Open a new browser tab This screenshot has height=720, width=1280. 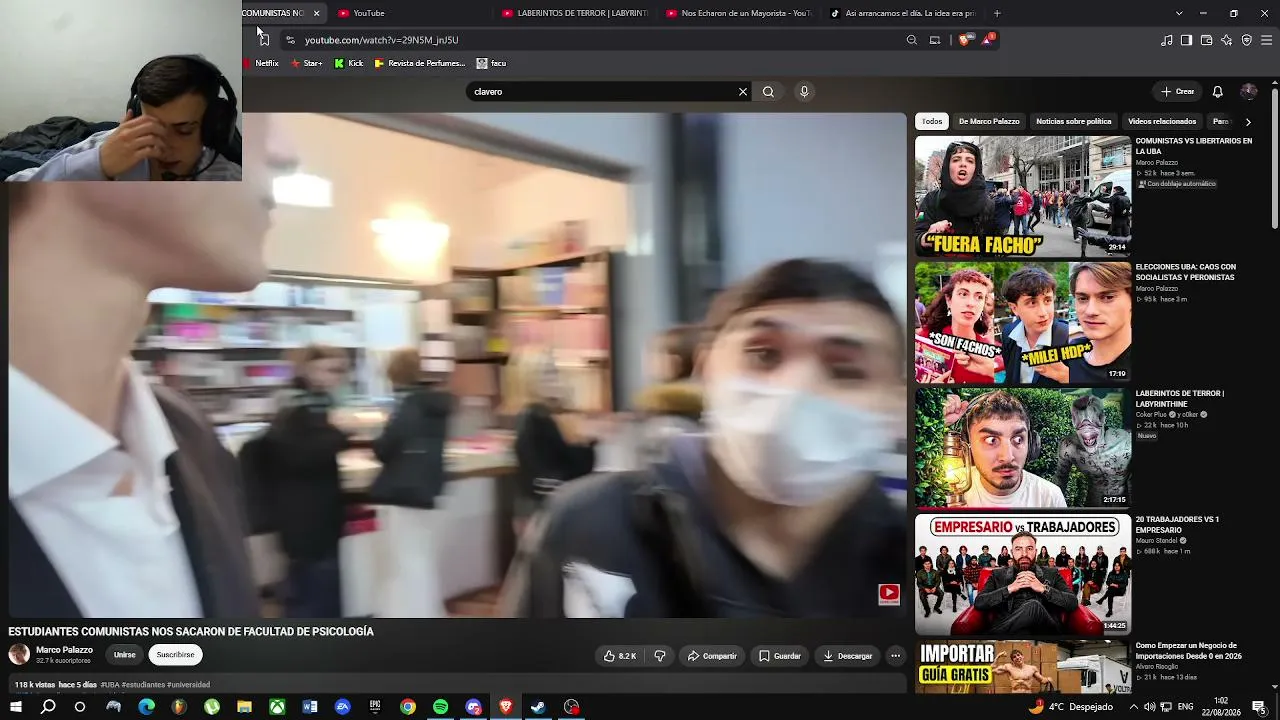[x=997, y=13]
